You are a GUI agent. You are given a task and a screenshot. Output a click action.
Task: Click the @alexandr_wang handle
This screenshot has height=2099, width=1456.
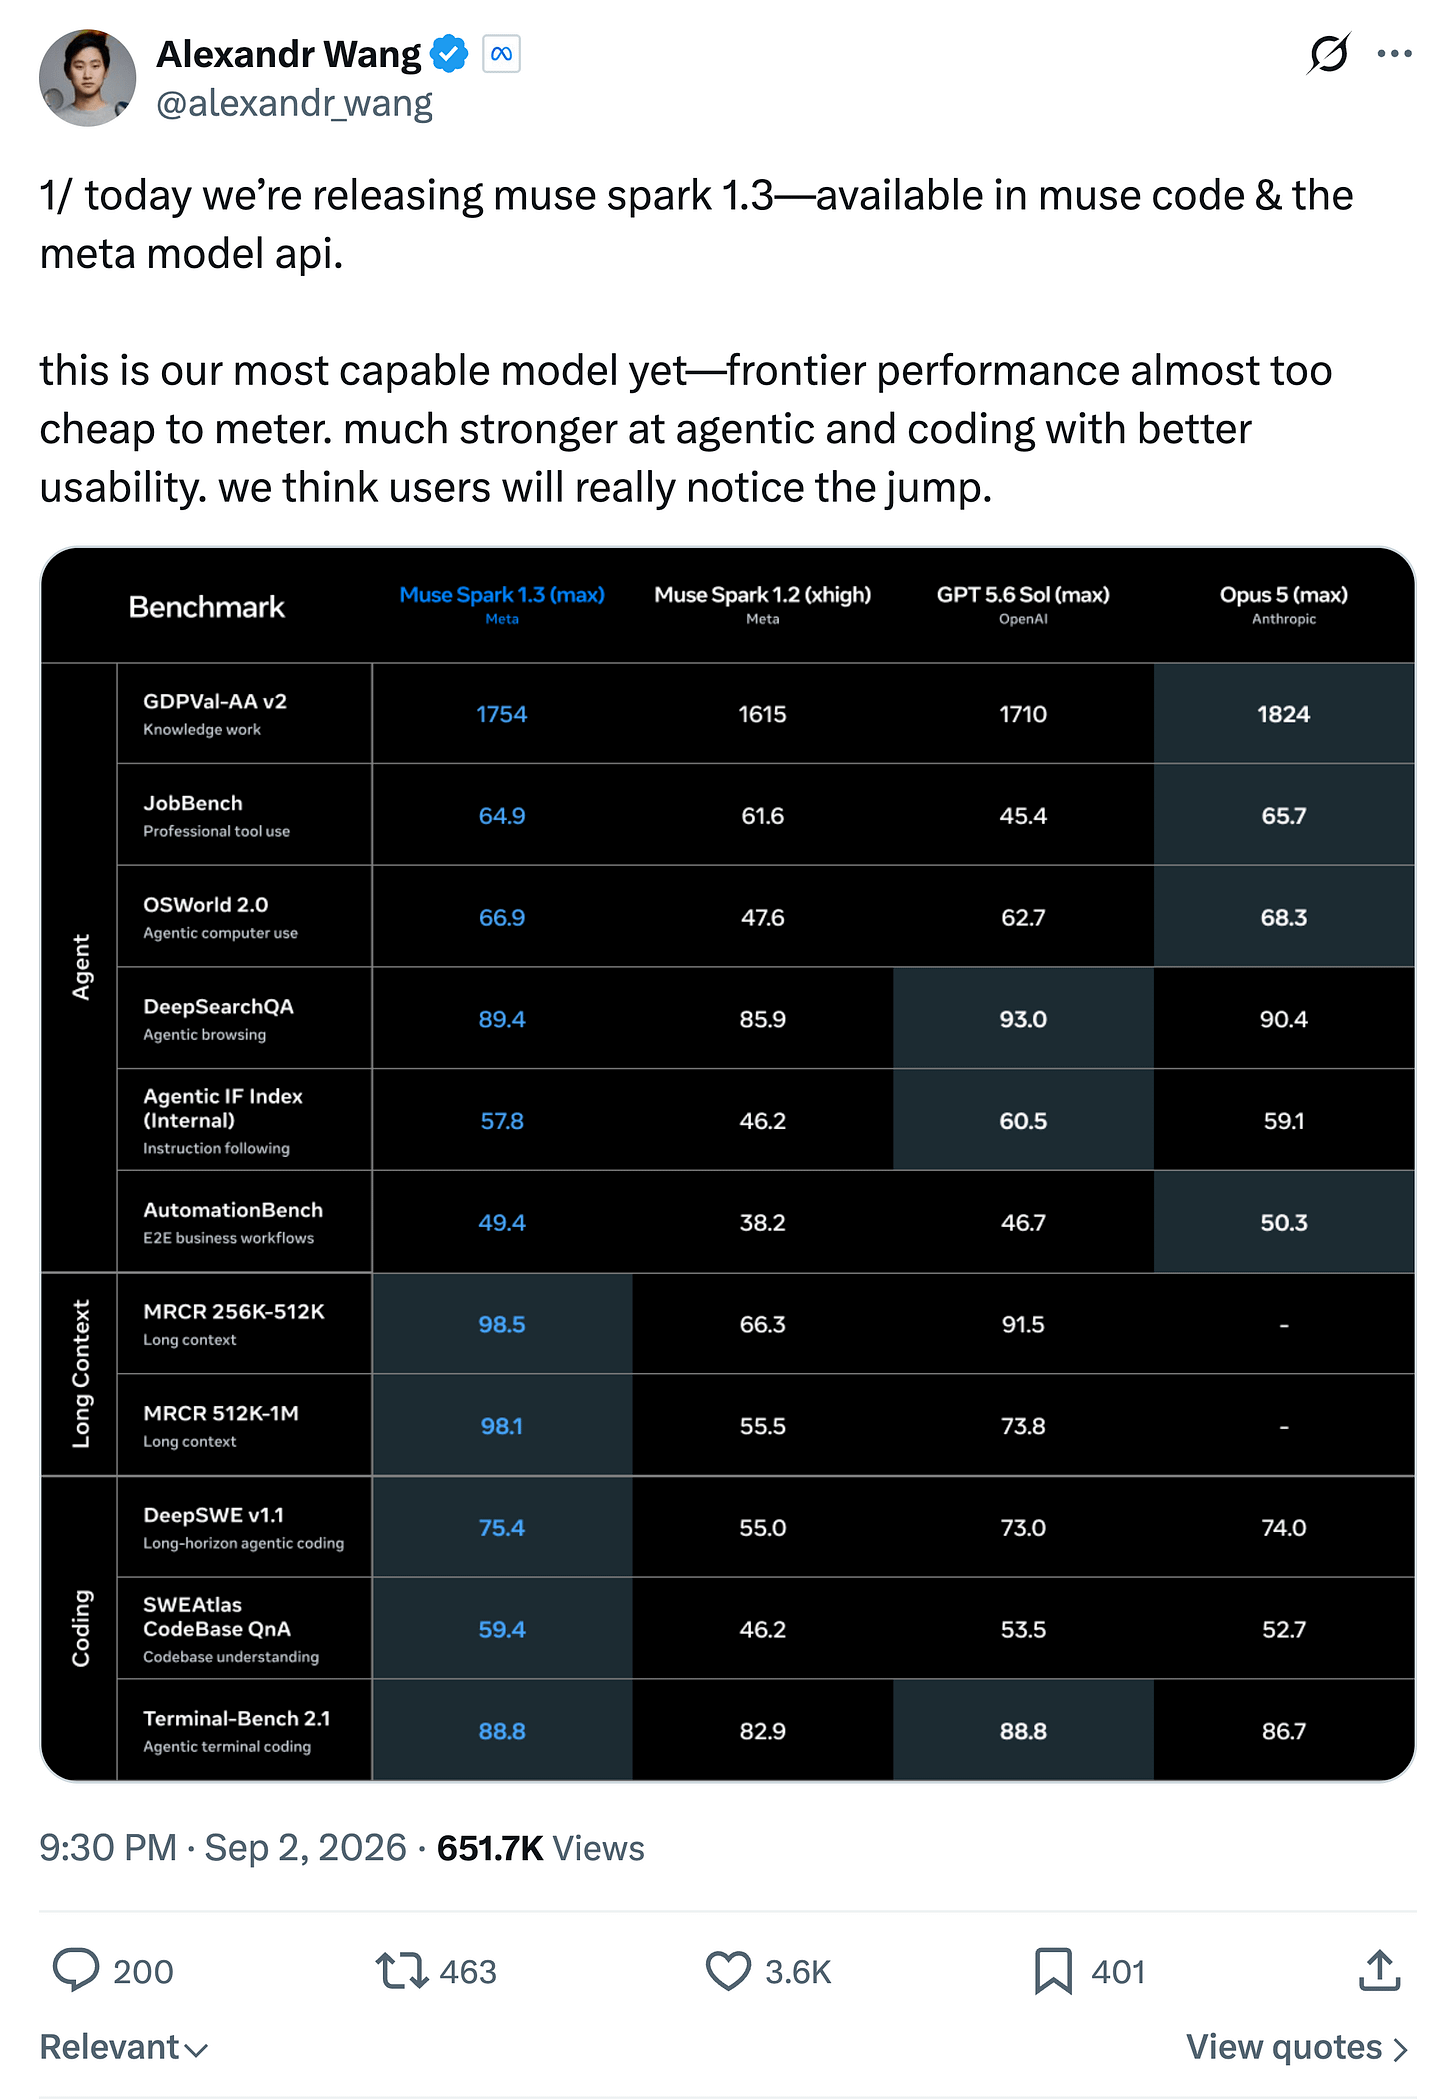294,102
